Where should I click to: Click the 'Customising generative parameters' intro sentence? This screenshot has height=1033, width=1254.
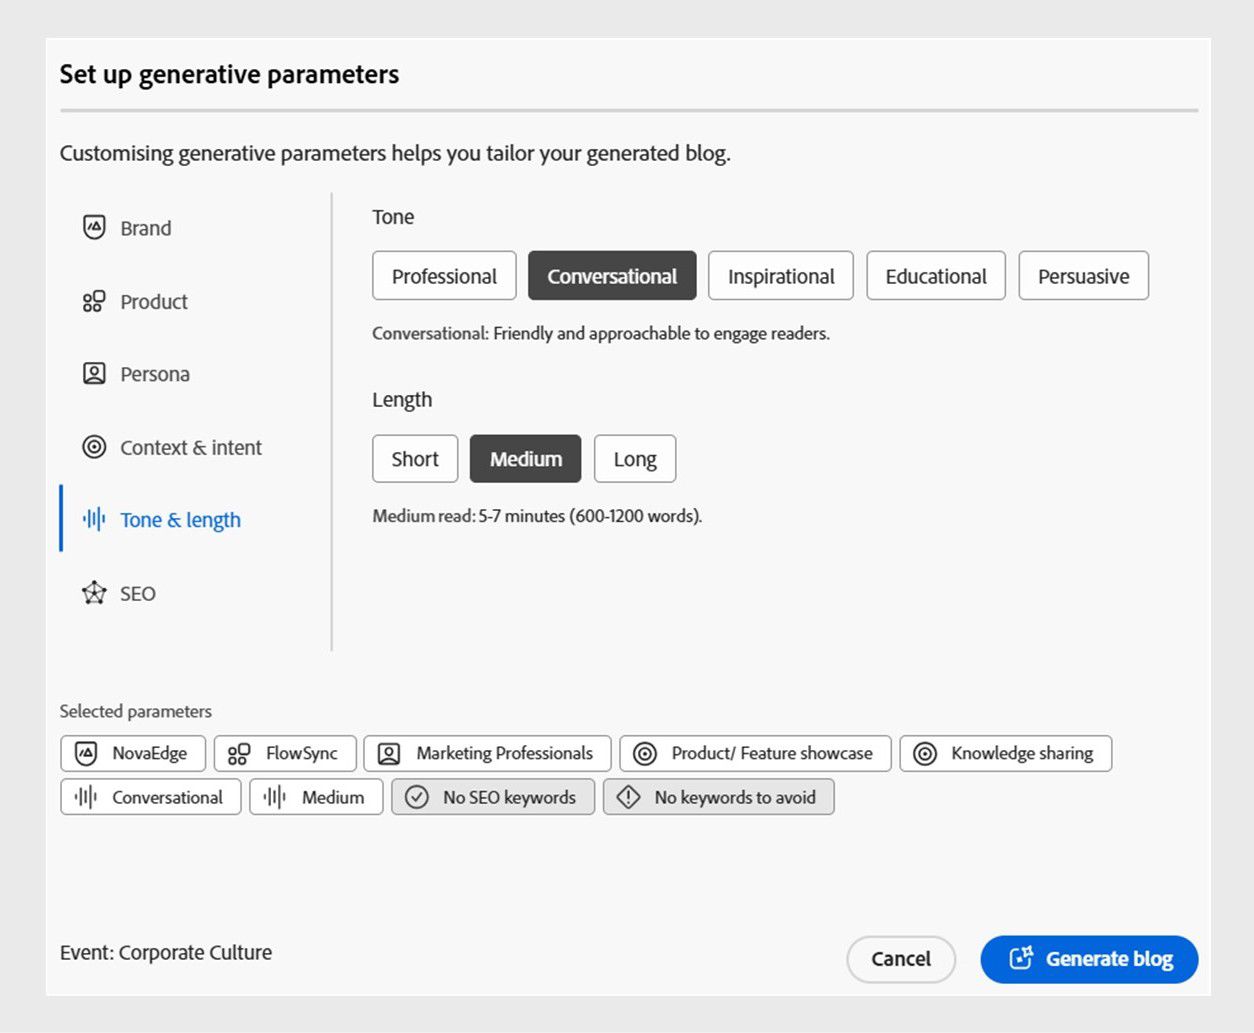point(395,153)
